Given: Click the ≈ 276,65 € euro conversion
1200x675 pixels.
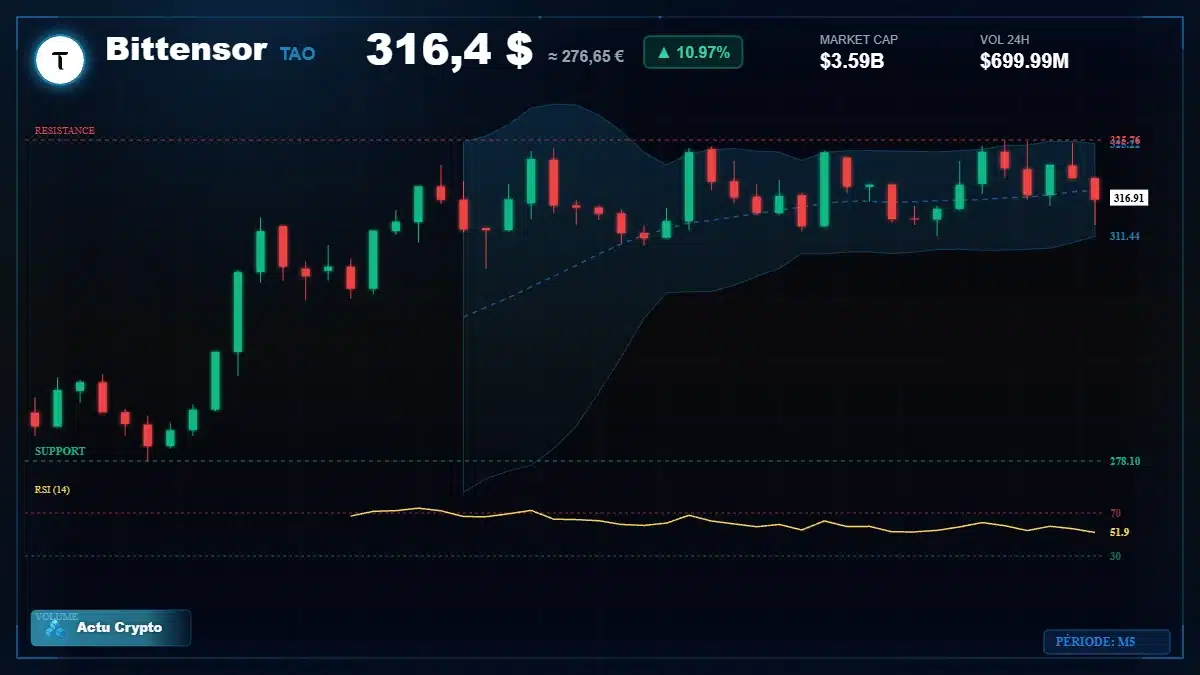Looking at the screenshot, I should click(x=586, y=56).
